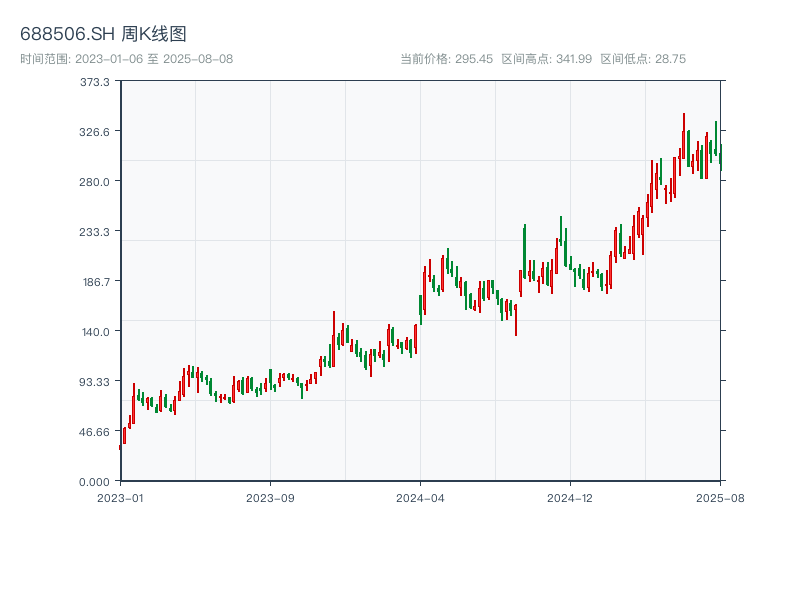Click the 2025-08 x-axis date label
The image size is (800, 600).
point(720,498)
